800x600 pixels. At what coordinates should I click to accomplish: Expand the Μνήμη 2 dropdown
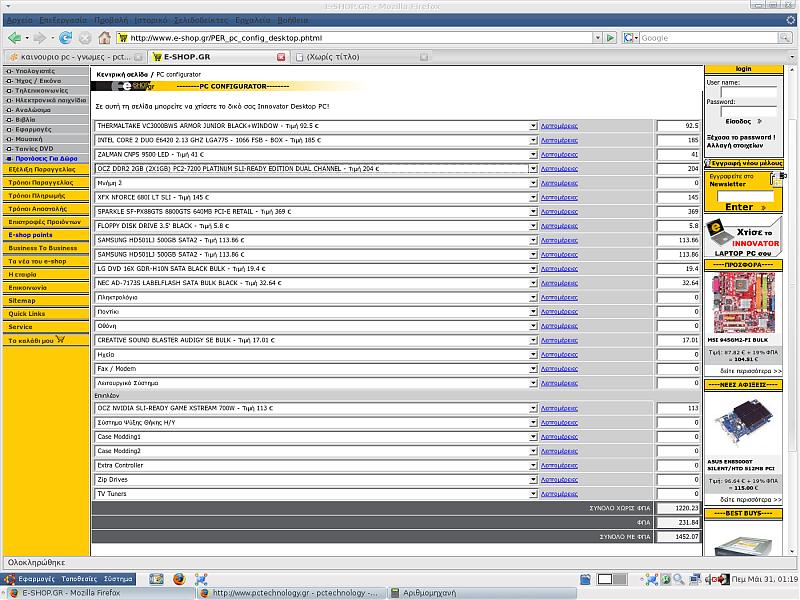click(533, 183)
